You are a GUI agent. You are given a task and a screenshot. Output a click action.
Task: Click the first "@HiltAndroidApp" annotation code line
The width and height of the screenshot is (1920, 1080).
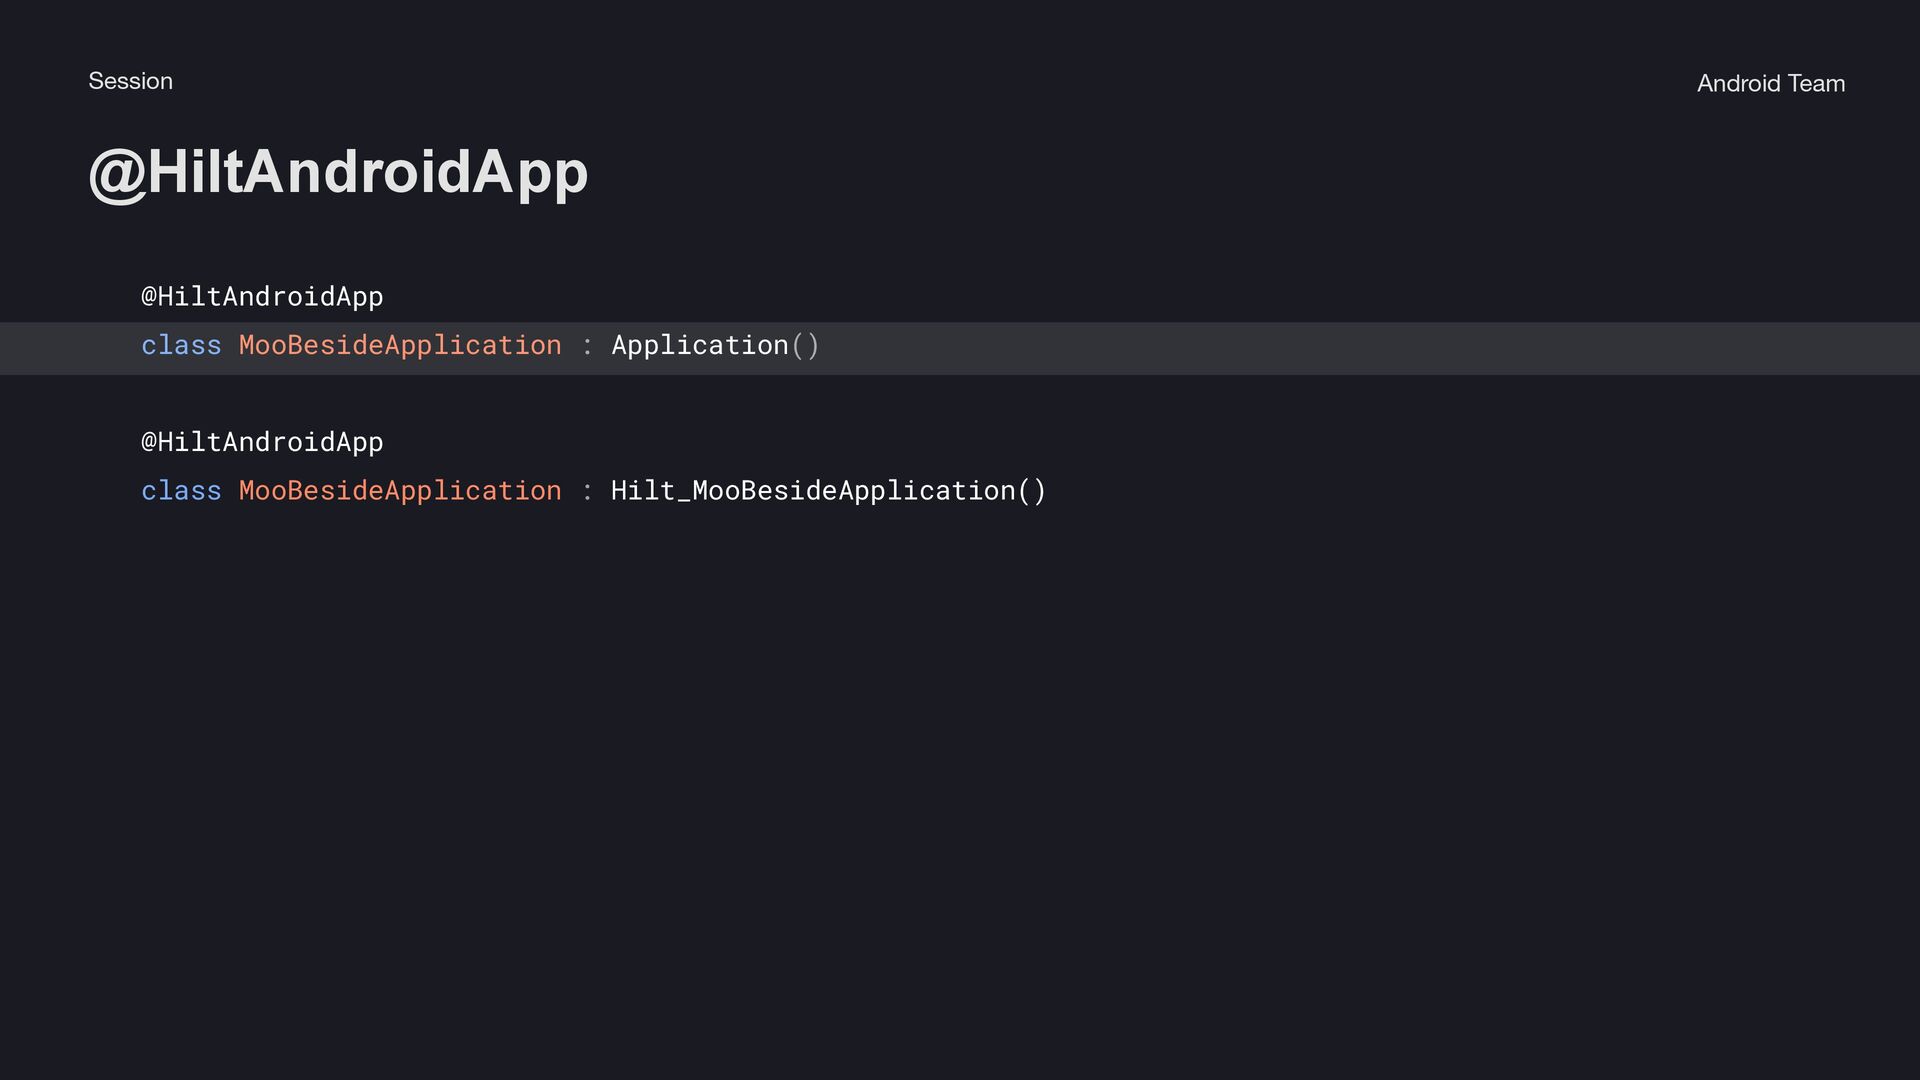pyautogui.click(x=262, y=296)
